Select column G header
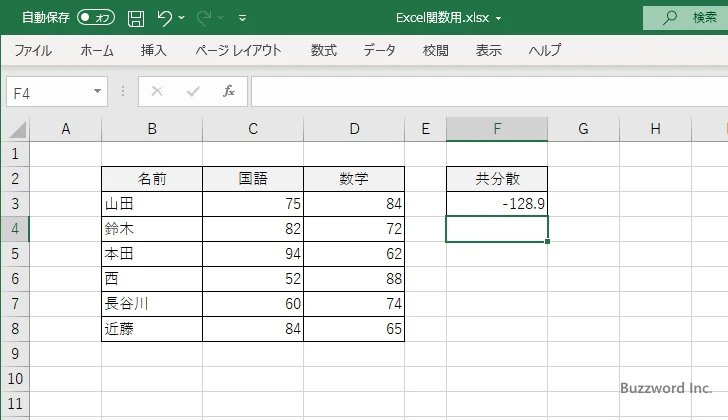 click(x=584, y=129)
